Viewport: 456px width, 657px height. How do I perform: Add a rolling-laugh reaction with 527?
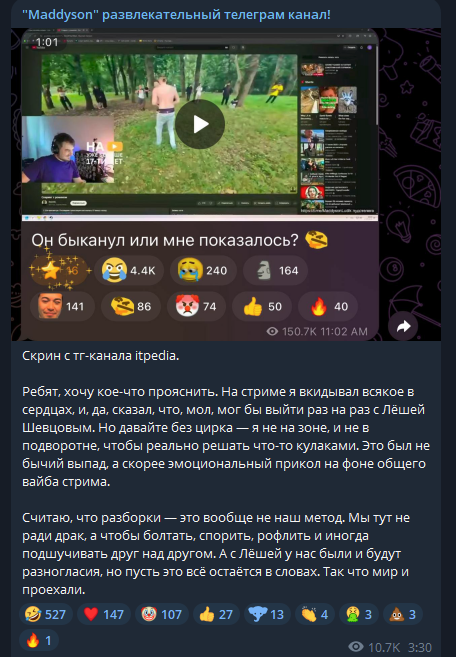[x=46, y=614]
